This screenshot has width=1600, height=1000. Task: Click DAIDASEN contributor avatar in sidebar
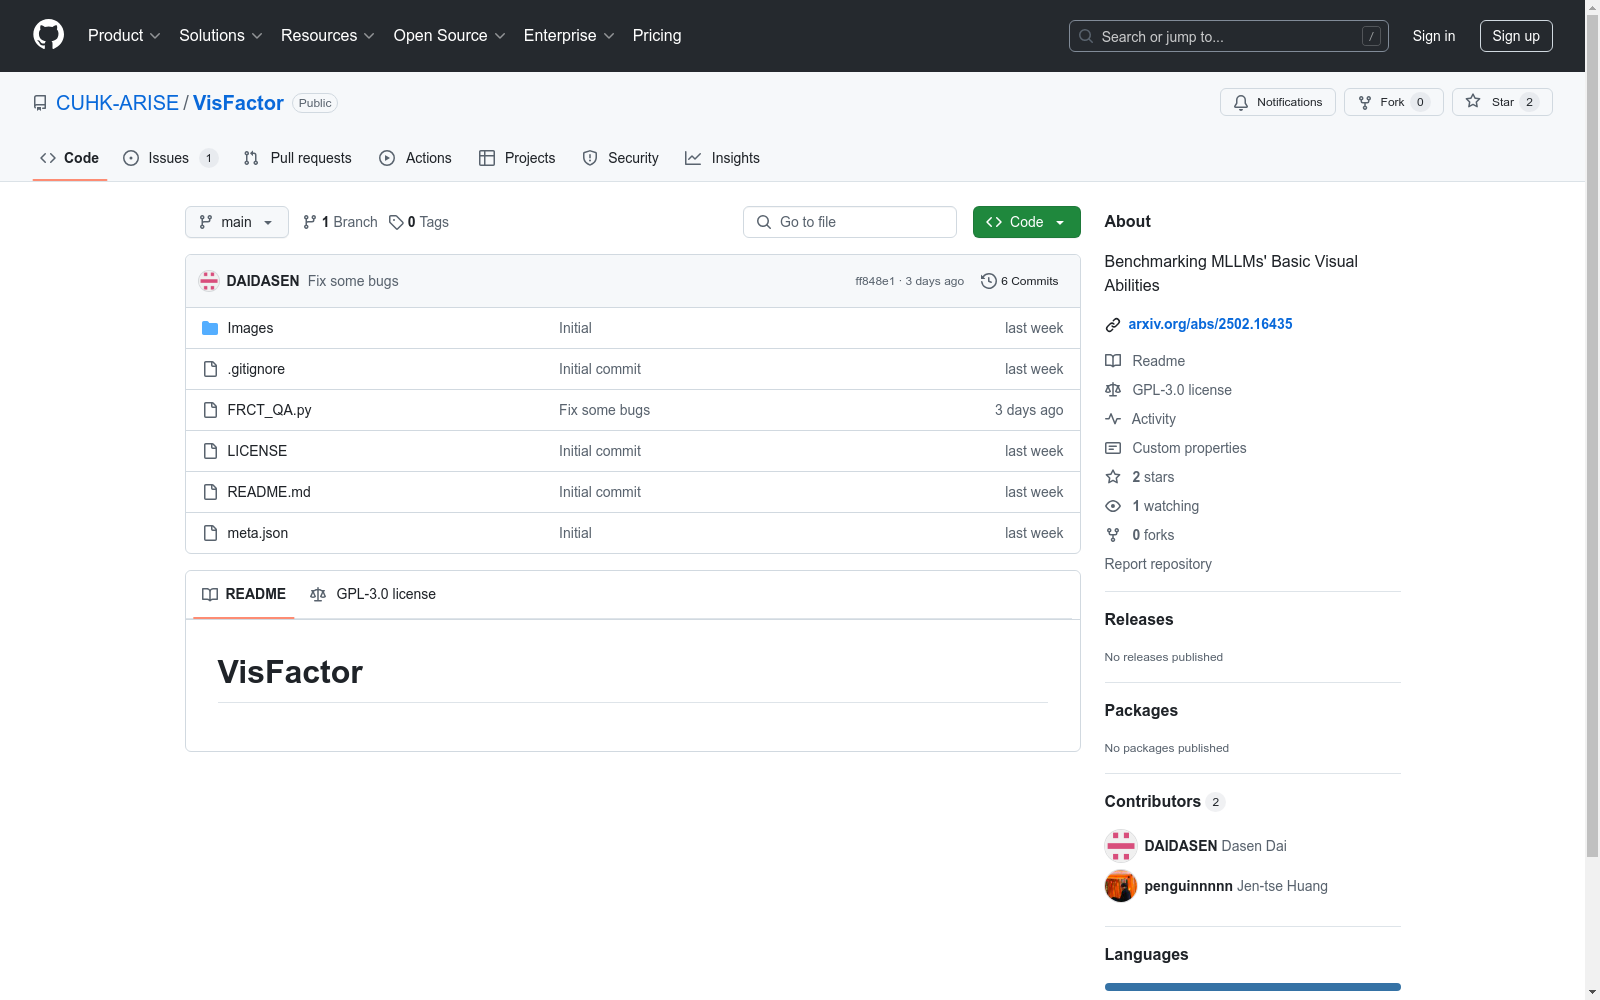click(1121, 846)
